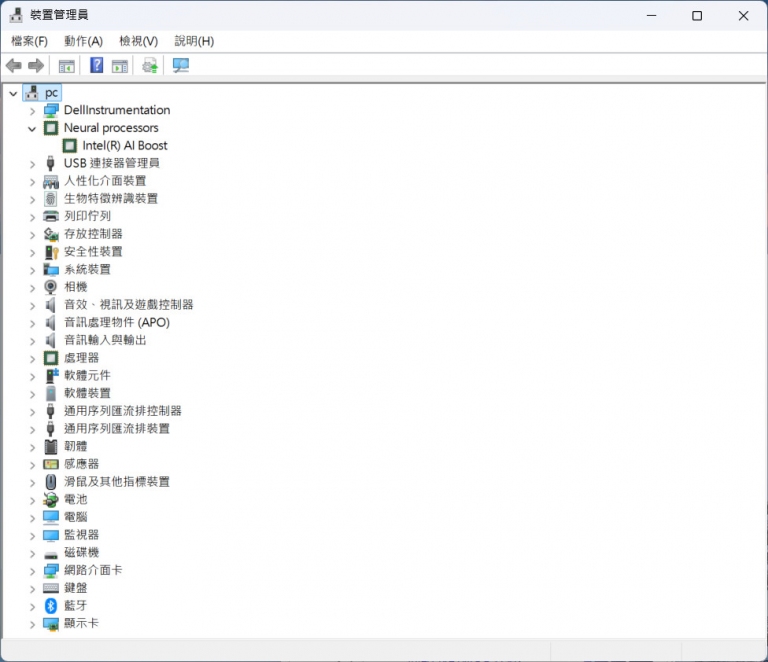Open the 檢視(V) menu
Screen dimensions: 768x662
coord(138,41)
